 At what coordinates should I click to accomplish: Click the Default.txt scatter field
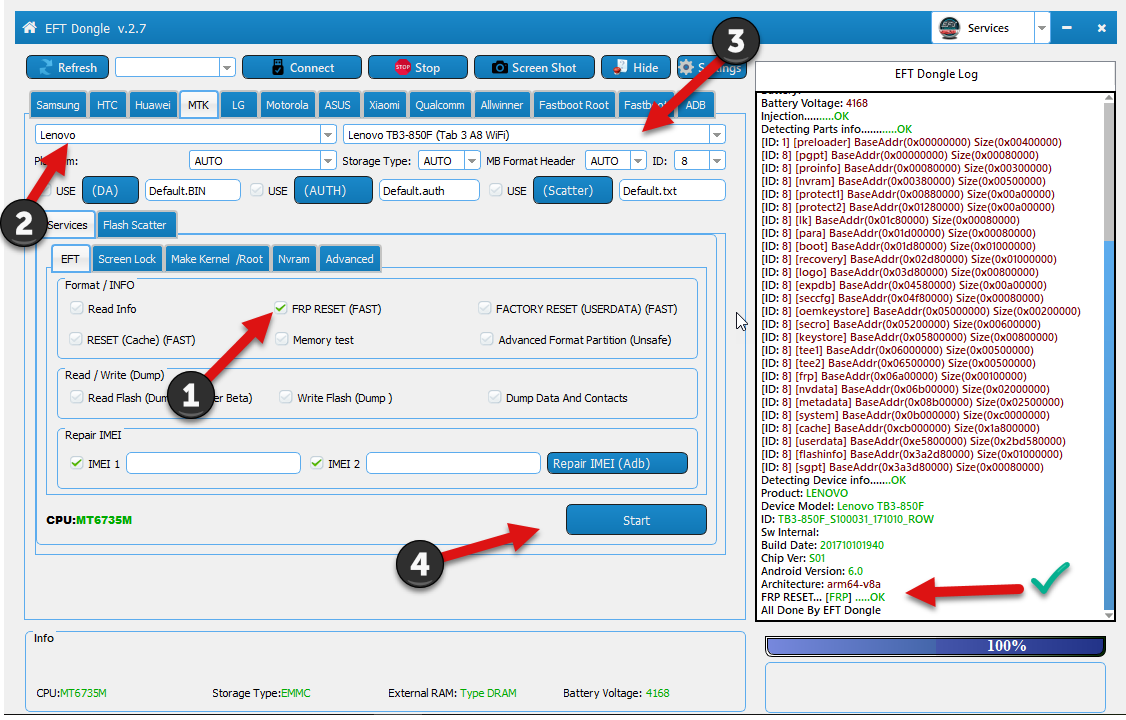click(672, 190)
